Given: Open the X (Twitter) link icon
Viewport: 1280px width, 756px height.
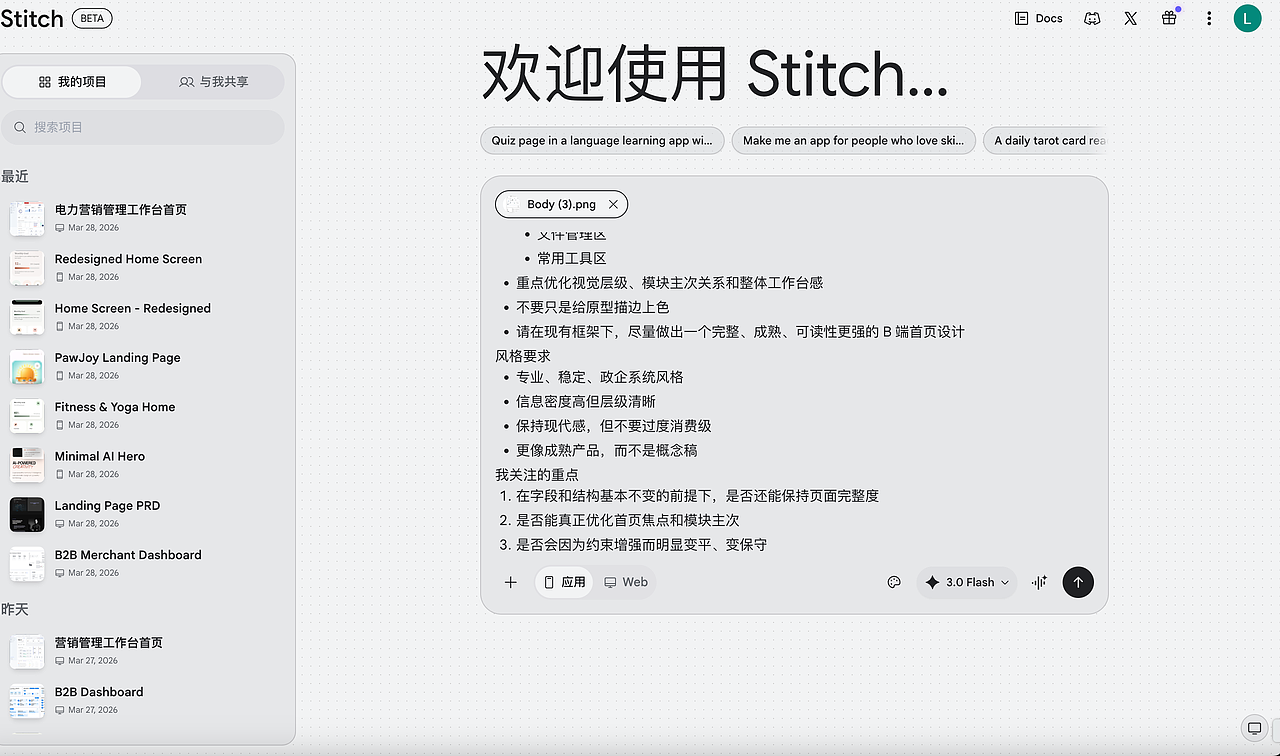Looking at the screenshot, I should pos(1130,18).
